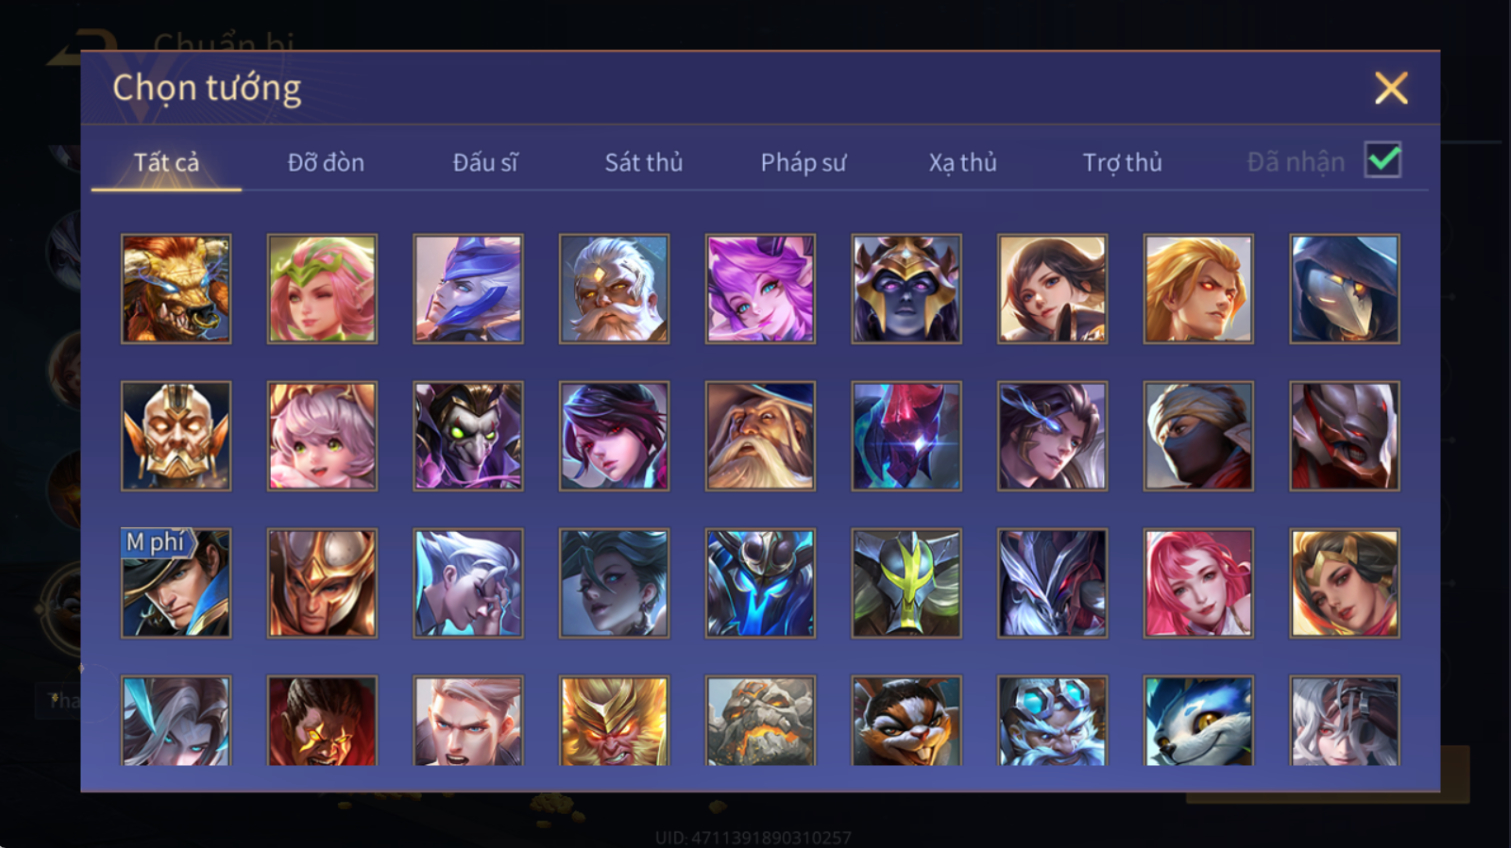The image size is (1511, 848).
Task: Close the Chọn tướng dialog
Action: pos(1391,88)
